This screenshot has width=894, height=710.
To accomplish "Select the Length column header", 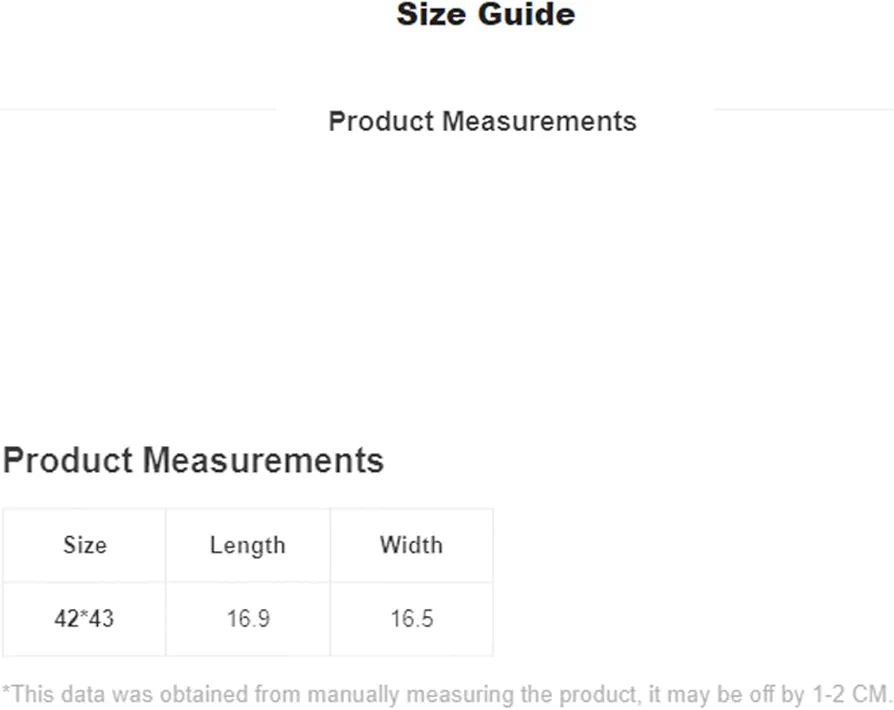I will pyautogui.click(x=247, y=545).
